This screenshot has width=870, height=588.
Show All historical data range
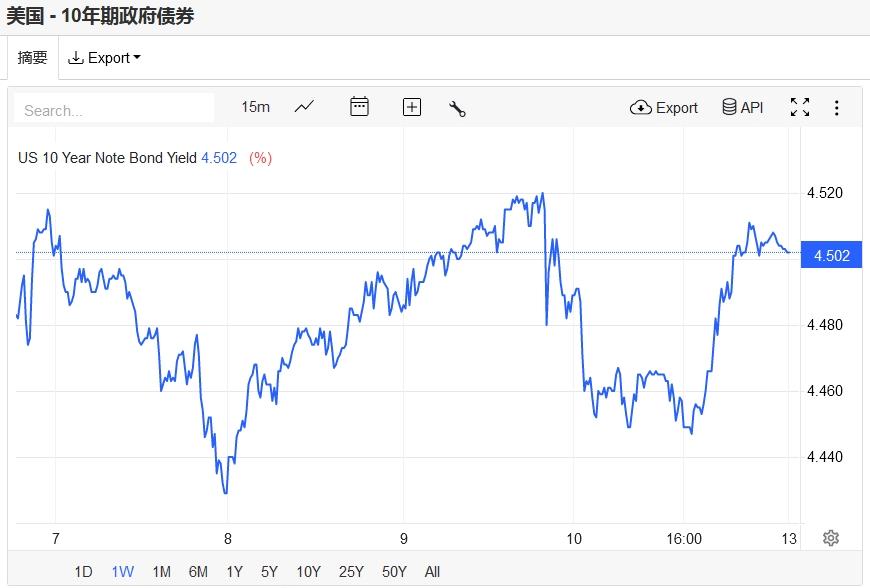pyautogui.click(x=432, y=572)
